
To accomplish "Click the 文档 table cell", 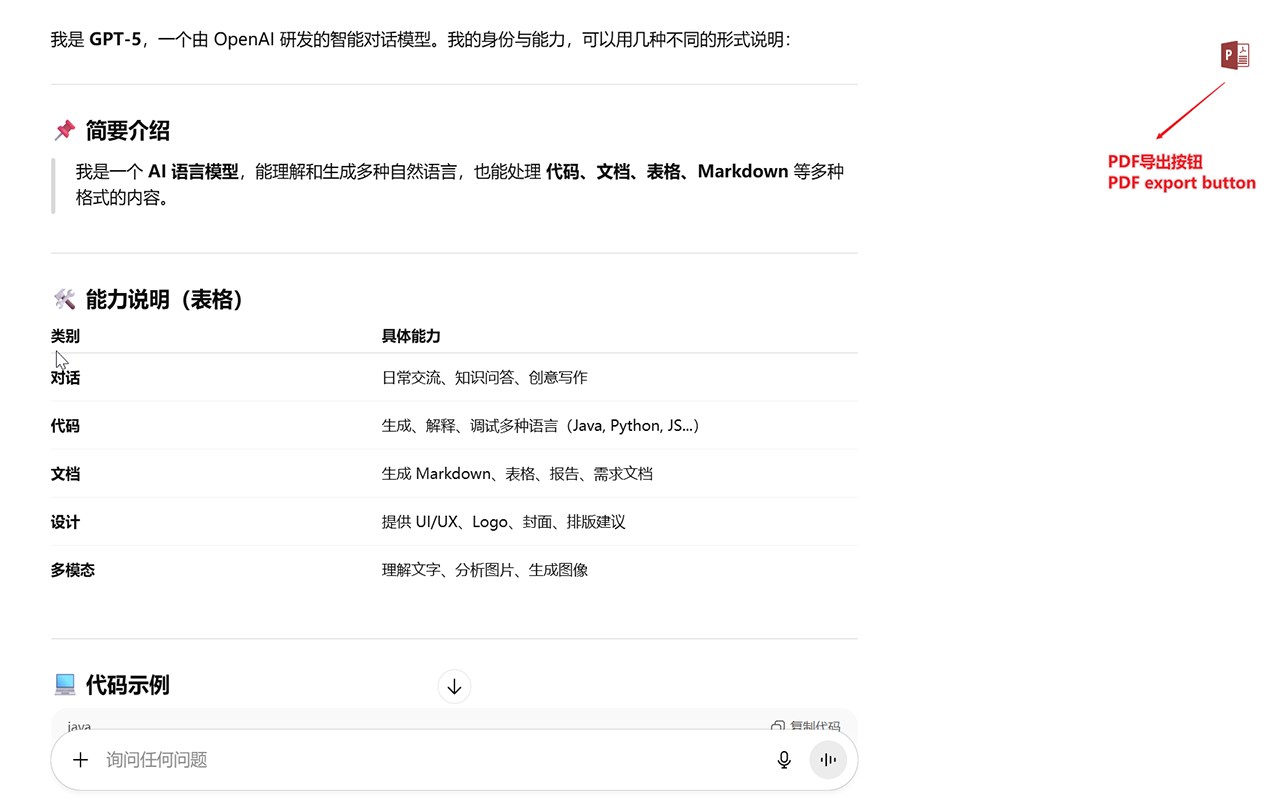I will click(65, 474).
